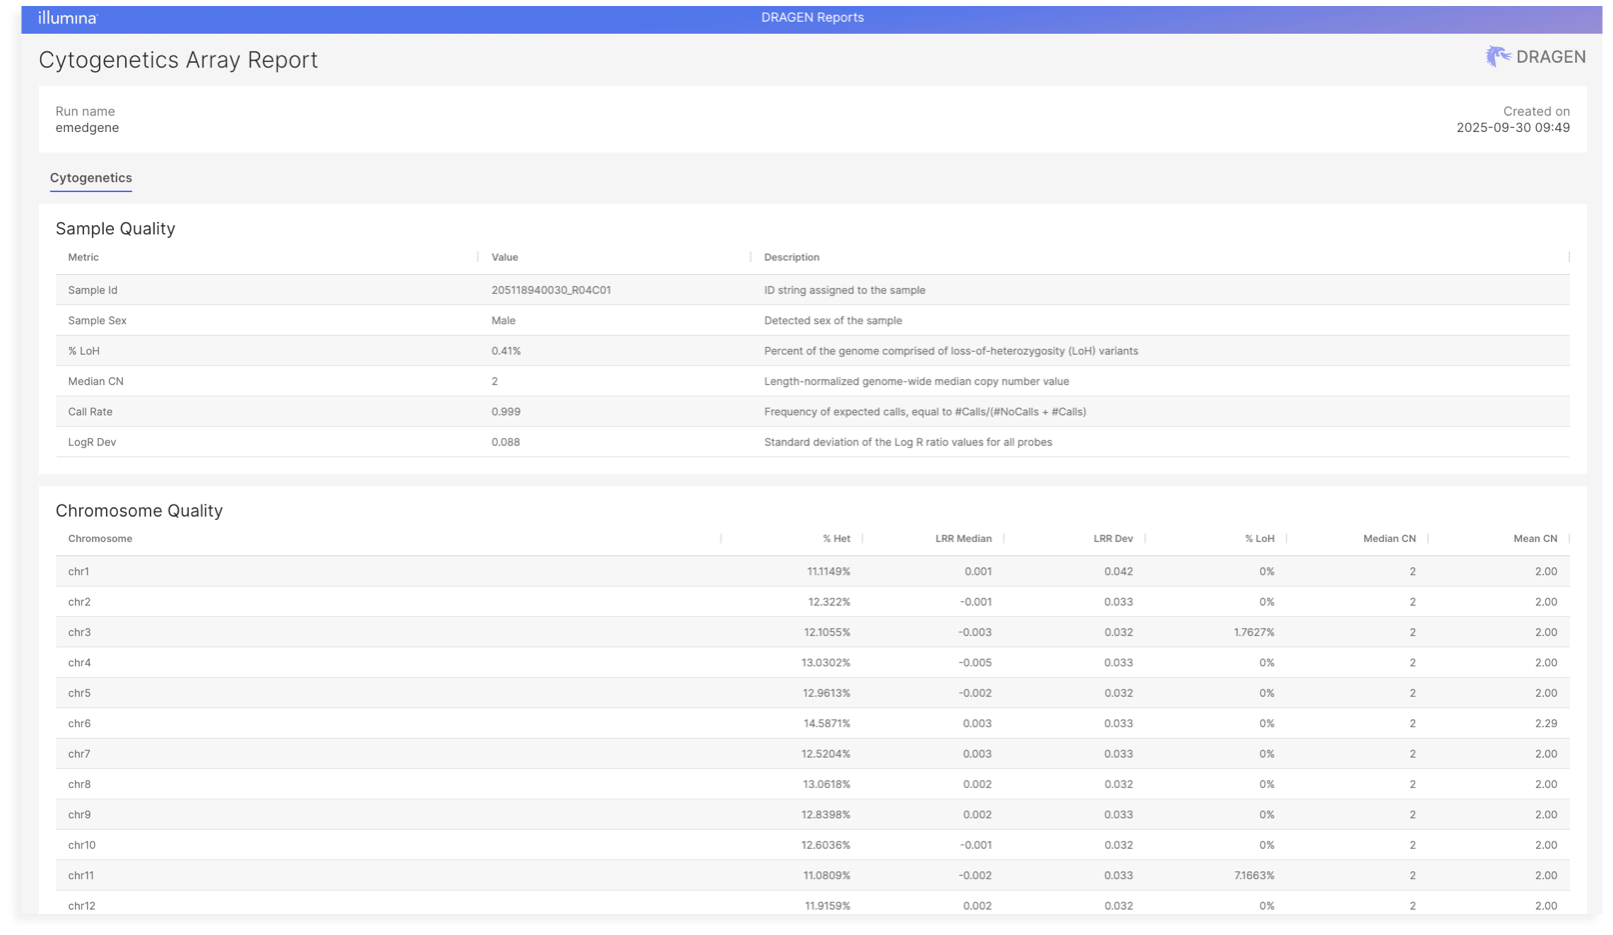Click the Sample Id value 205118940030_R04C01

tap(551, 290)
